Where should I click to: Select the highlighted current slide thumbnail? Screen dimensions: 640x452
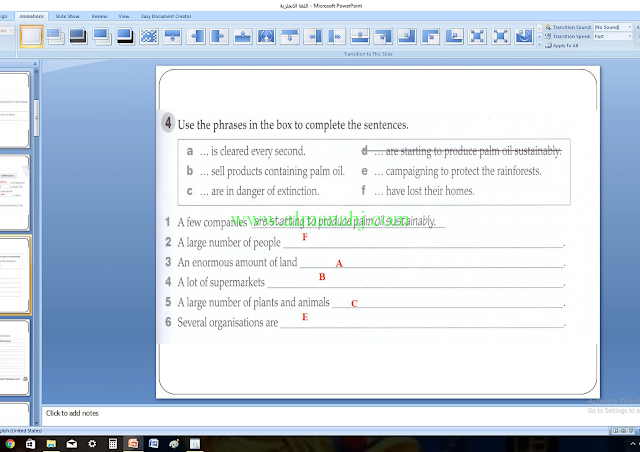[x=15, y=275]
